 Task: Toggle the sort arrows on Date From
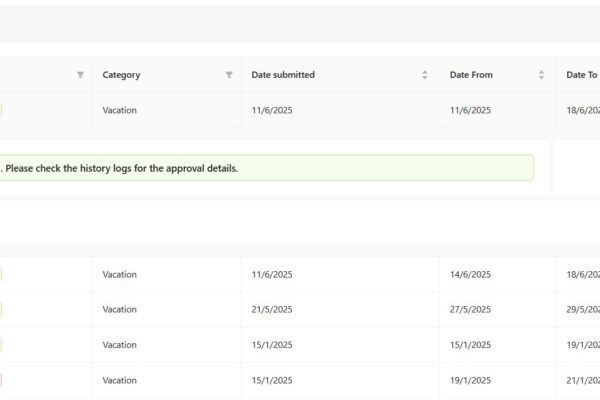541,75
